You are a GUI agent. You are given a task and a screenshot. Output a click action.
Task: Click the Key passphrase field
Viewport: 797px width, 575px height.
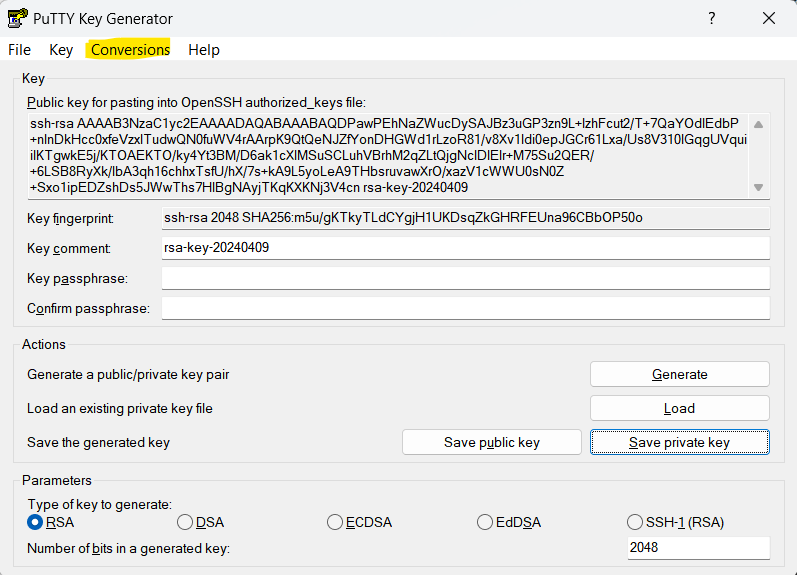pos(466,278)
